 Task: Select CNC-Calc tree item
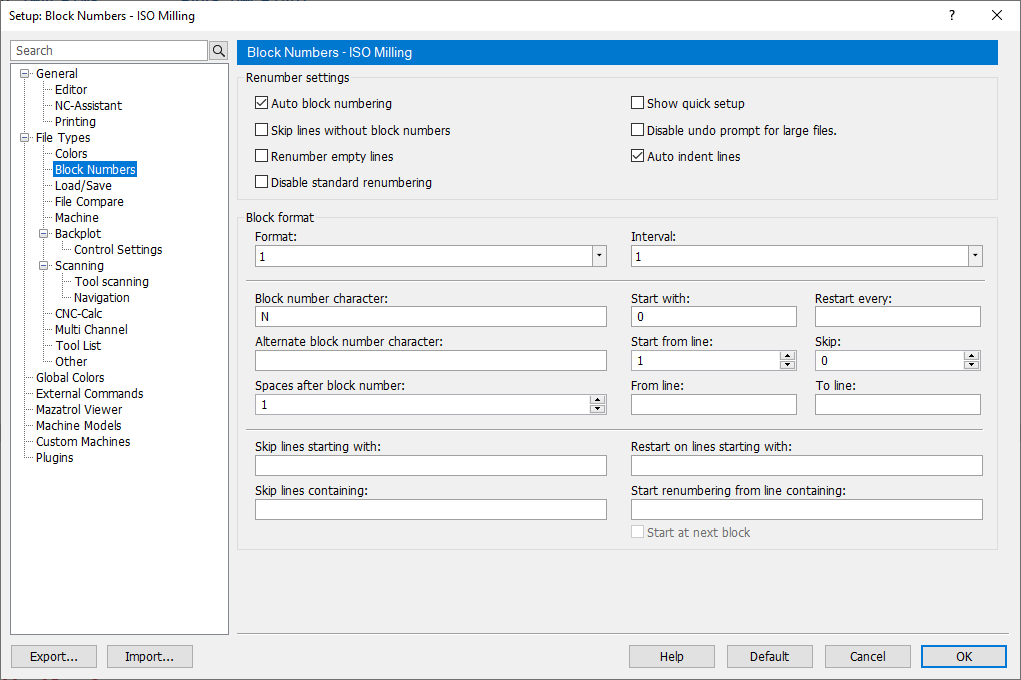coord(78,313)
